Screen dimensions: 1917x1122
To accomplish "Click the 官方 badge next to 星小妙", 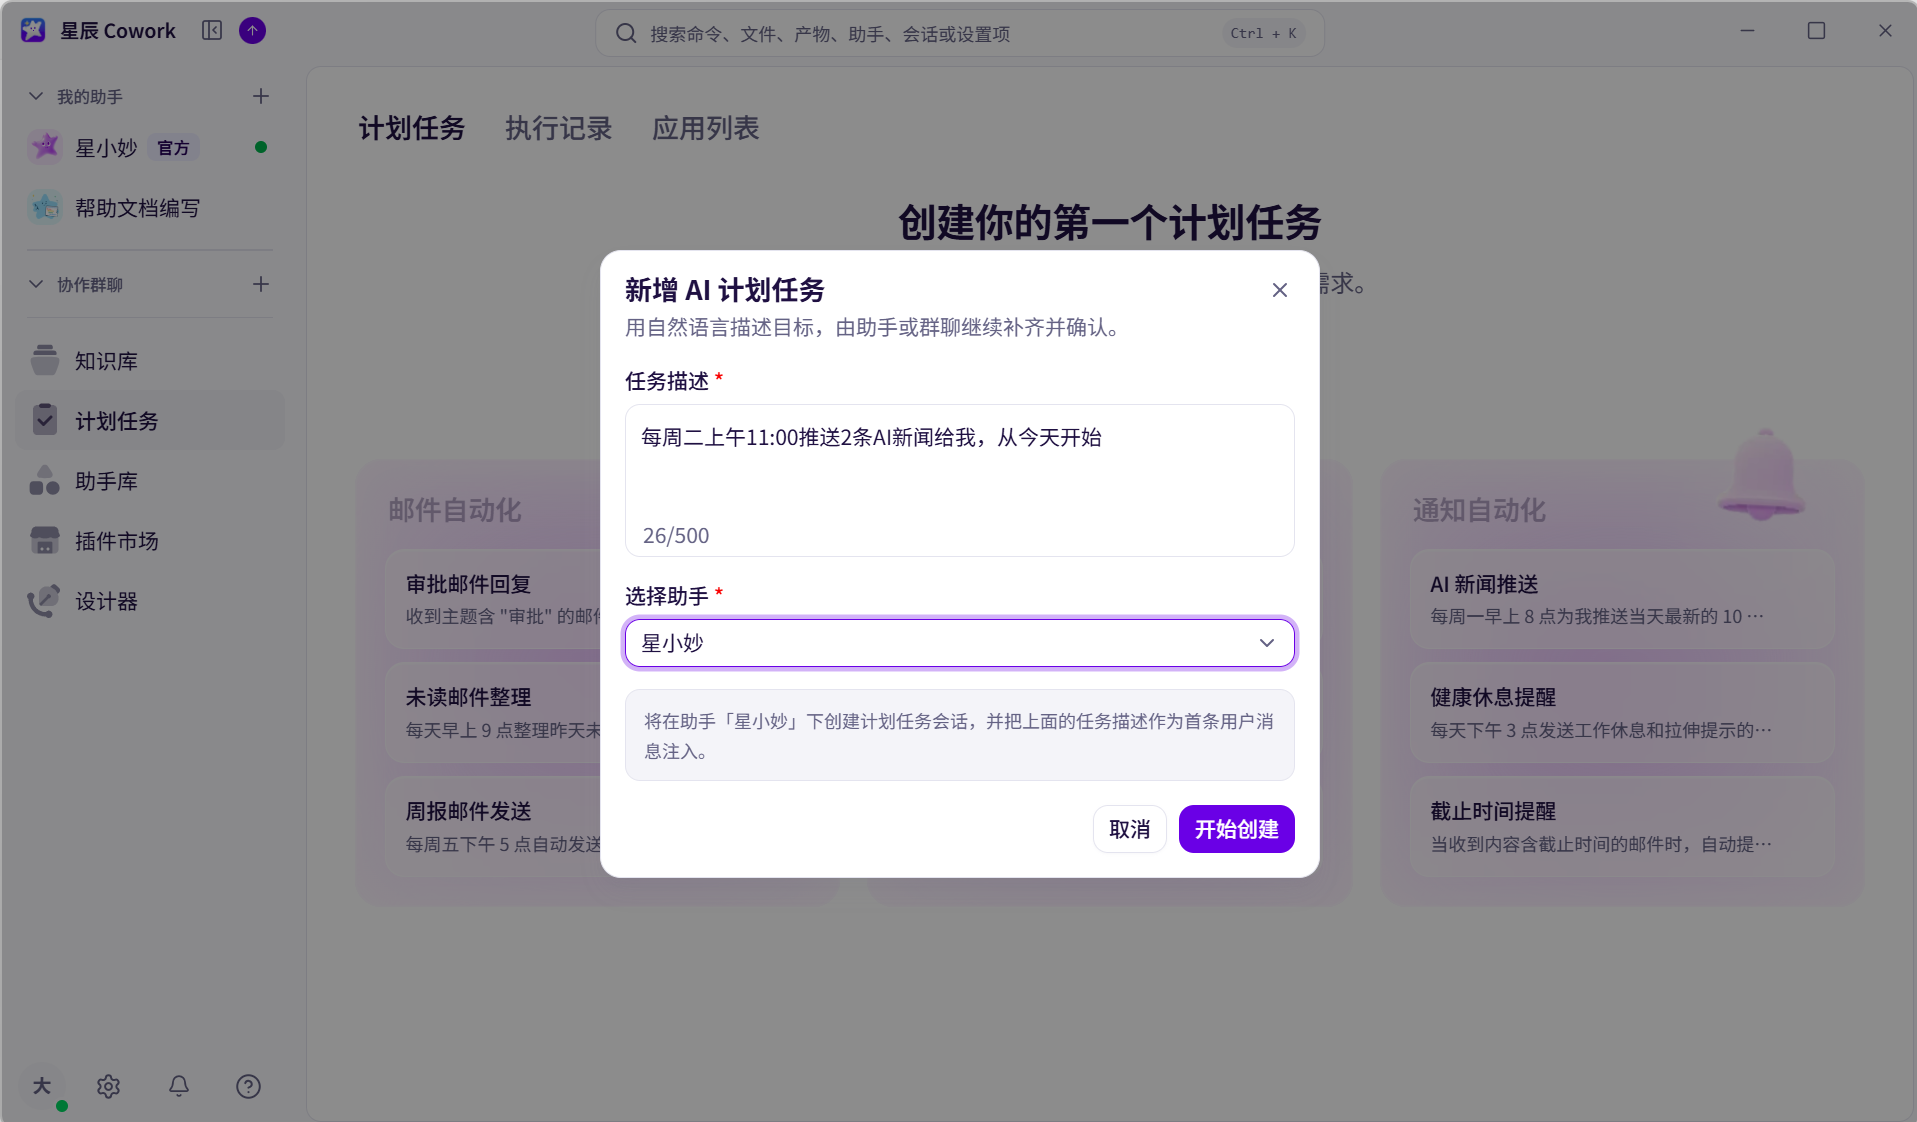I will [174, 148].
